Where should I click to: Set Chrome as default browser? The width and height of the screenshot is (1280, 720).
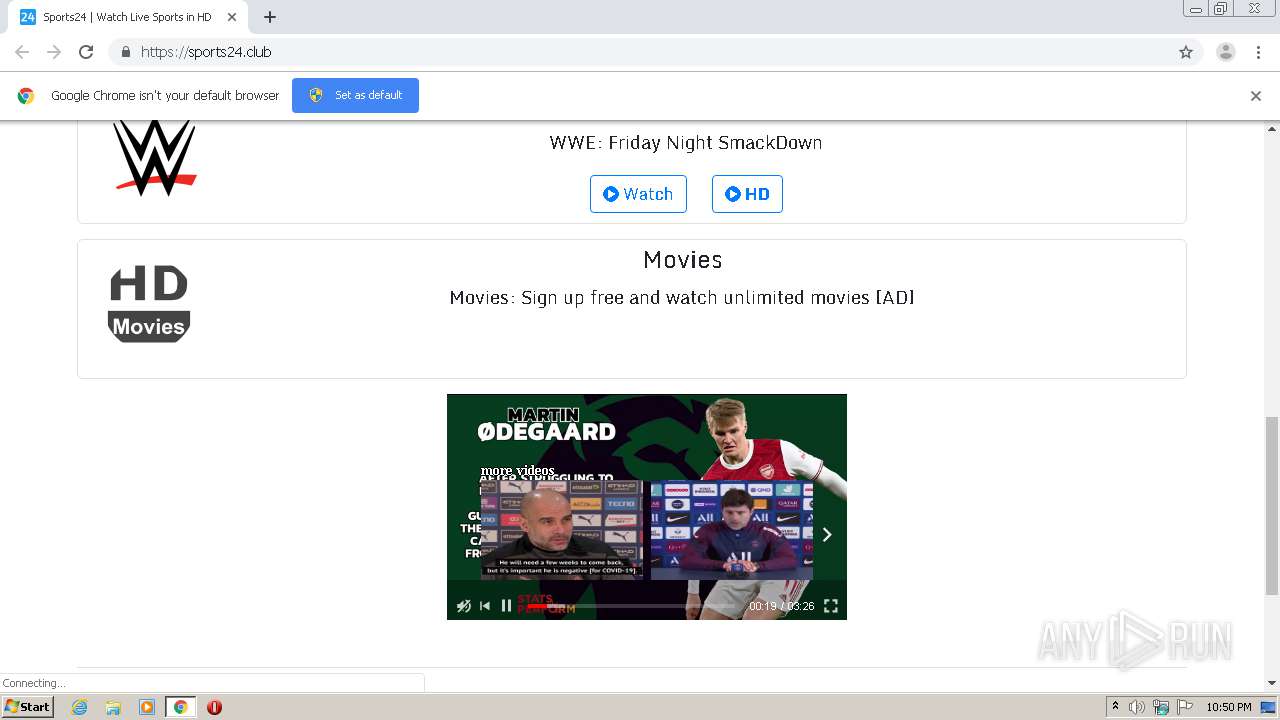click(355, 95)
